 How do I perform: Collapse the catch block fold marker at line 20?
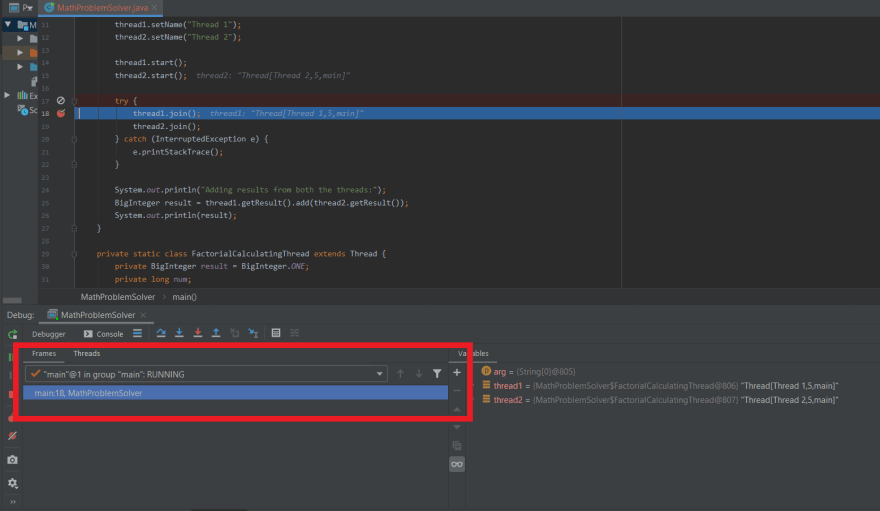coord(74,139)
